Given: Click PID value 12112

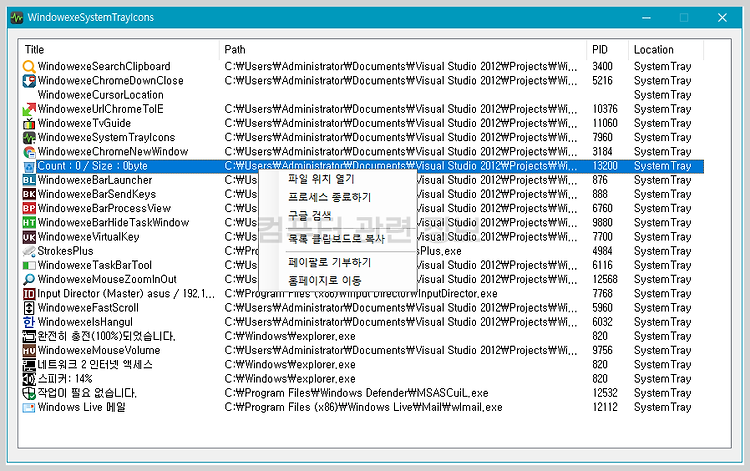Looking at the screenshot, I should tap(605, 407).
